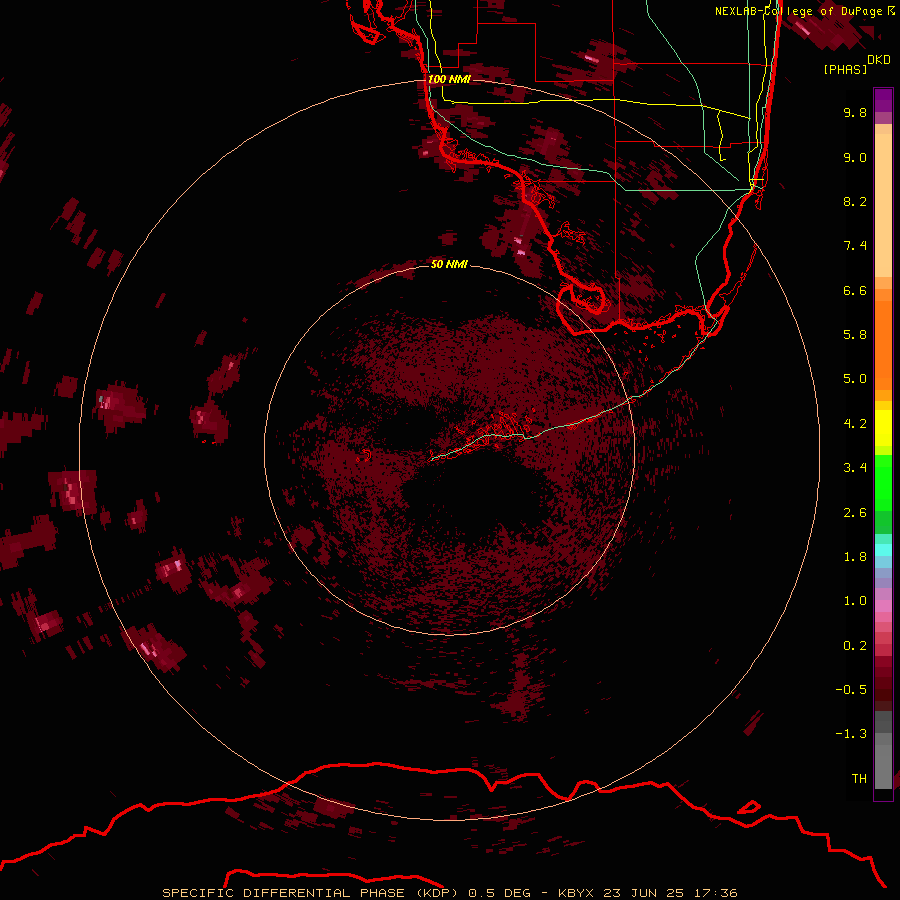Viewport: 900px width, 900px height.
Task: Click the 8.2 color scale value
Action: point(855,201)
